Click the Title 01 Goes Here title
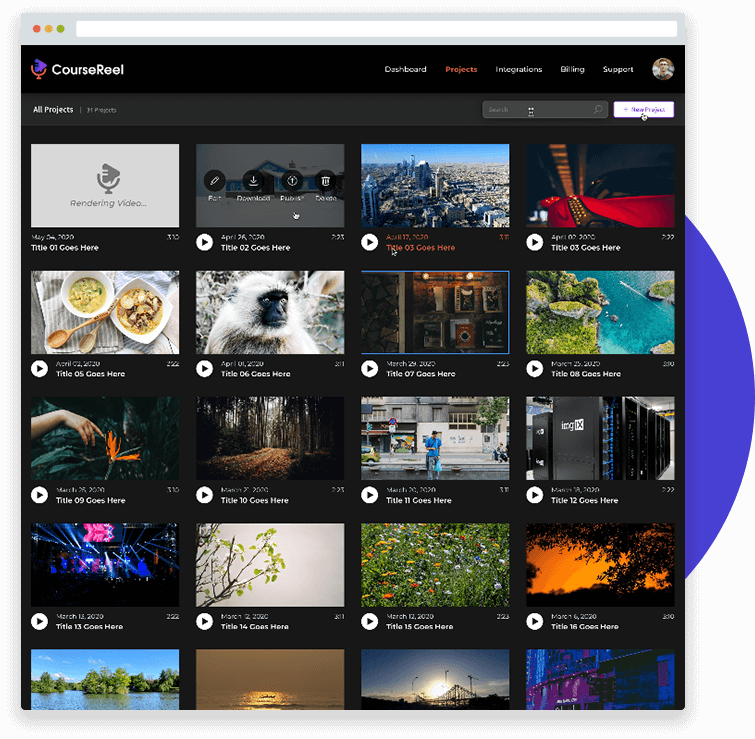This screenshot has width=755, height=739. coord(65,247)
